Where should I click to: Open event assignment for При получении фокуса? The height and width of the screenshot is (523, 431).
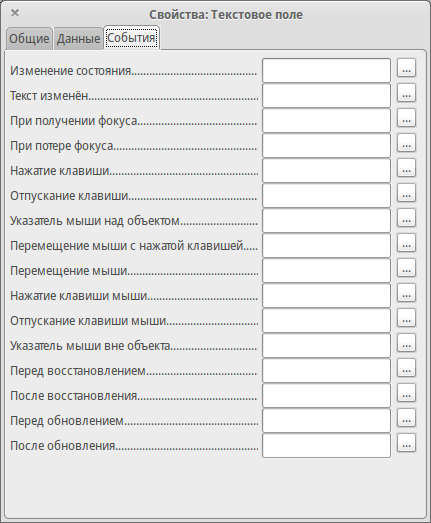(x=406, y=118)
